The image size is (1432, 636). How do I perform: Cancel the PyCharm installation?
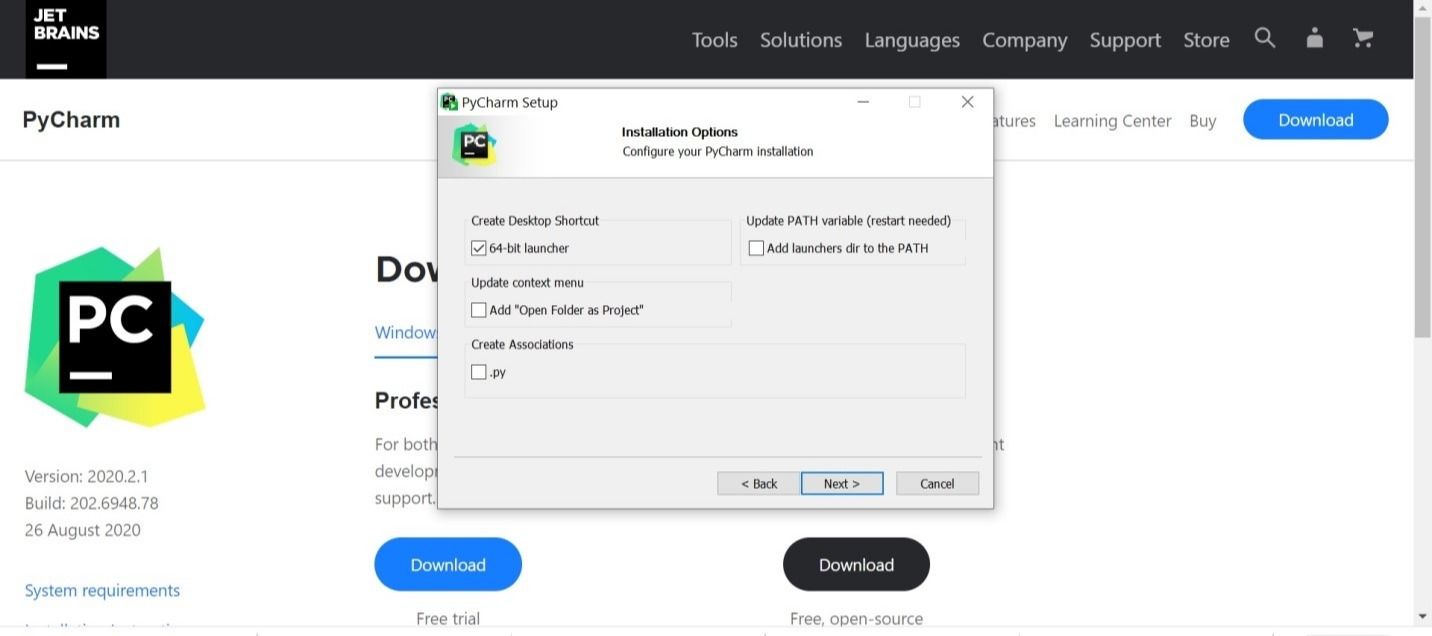(x=937, y=484)
